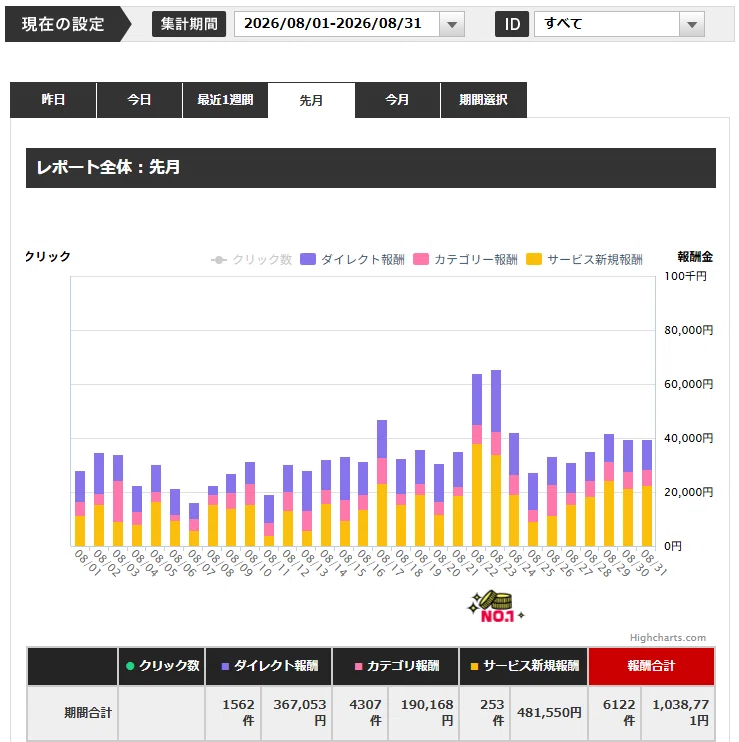Toggle the サービス新規報酬 legend series
The image size is (739, 742).
(x=584, y=260)
